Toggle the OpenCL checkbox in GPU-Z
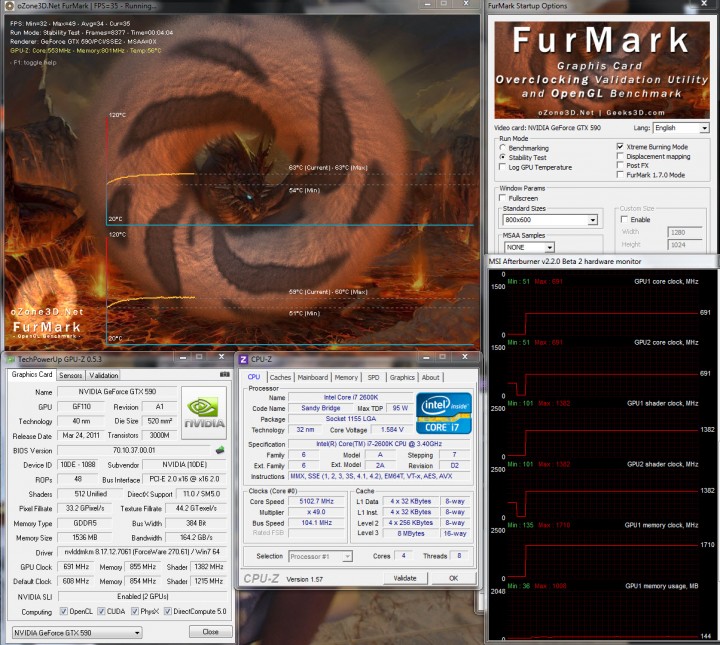 64,611
